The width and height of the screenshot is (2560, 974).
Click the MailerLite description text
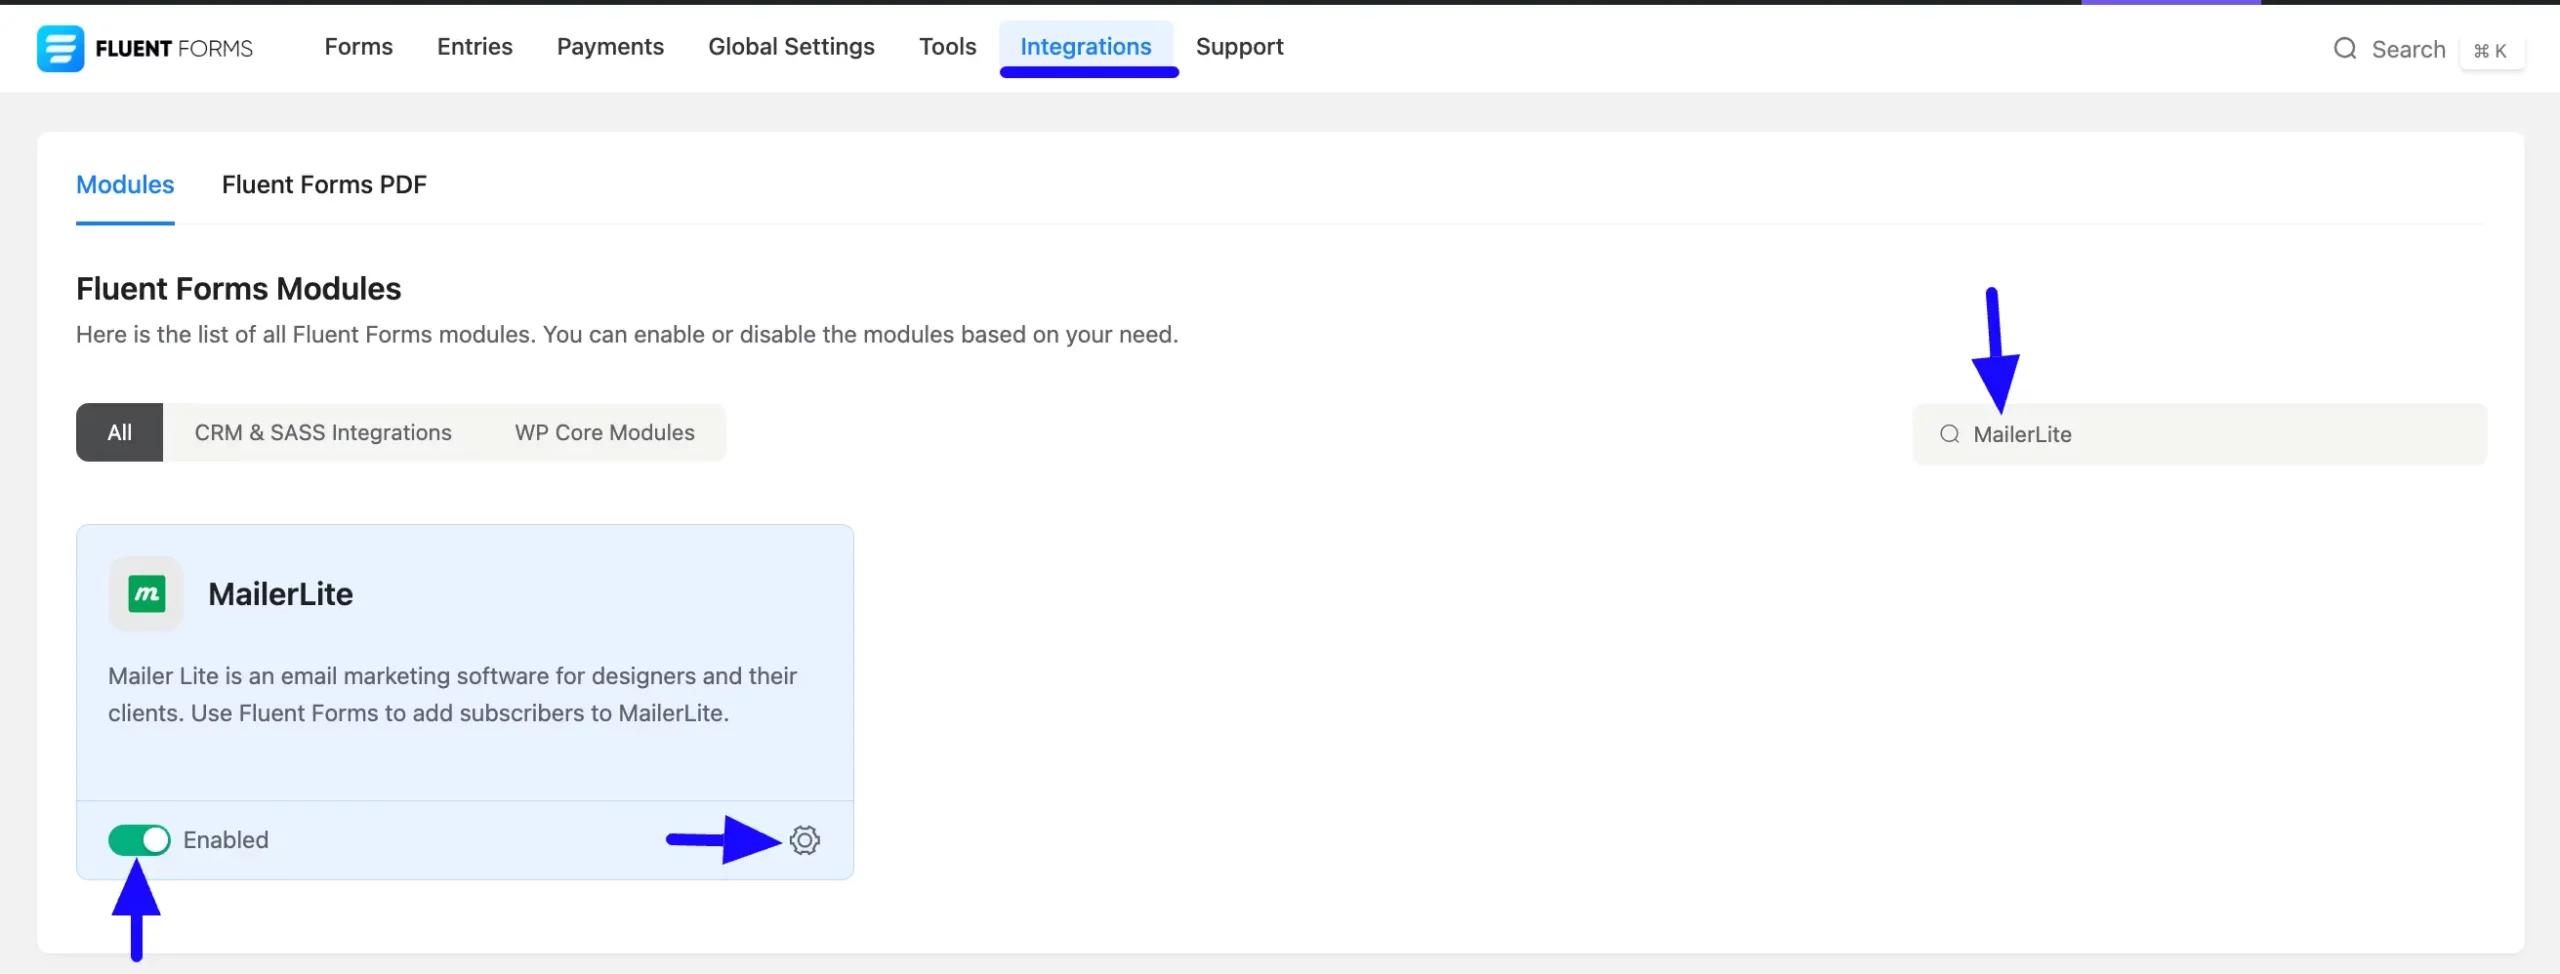coord(452,694)
